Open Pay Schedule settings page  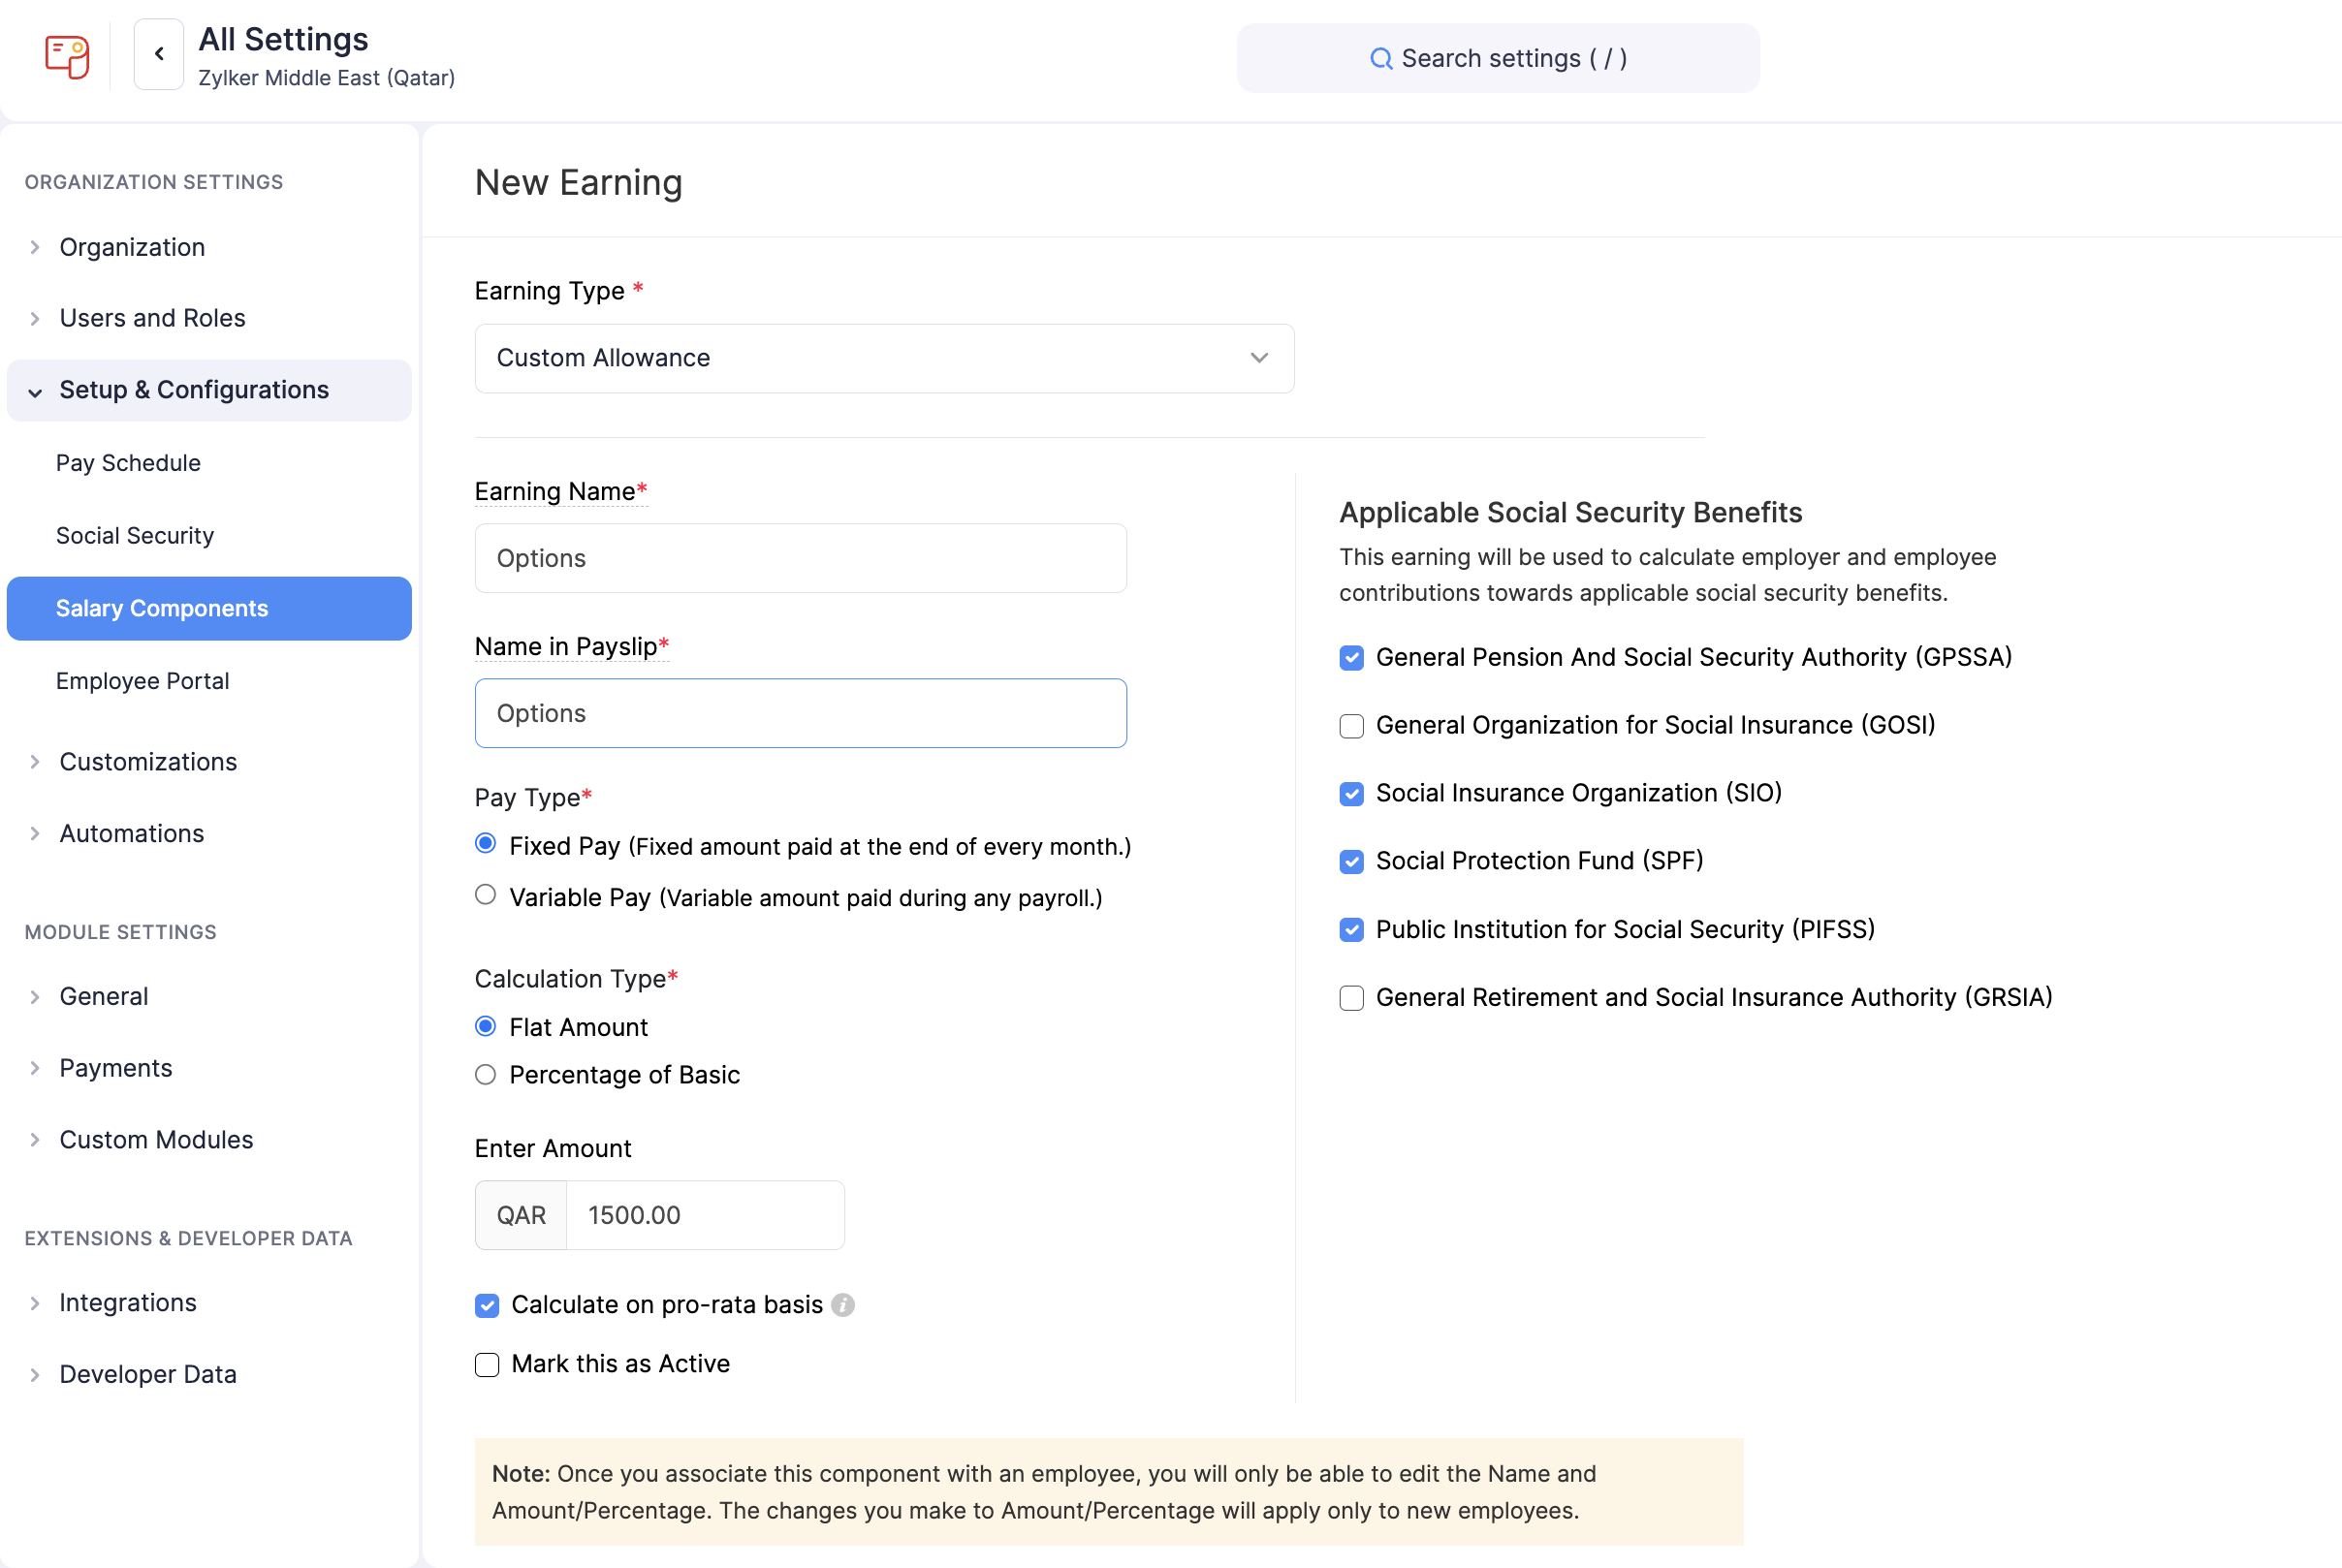(128, 463)
